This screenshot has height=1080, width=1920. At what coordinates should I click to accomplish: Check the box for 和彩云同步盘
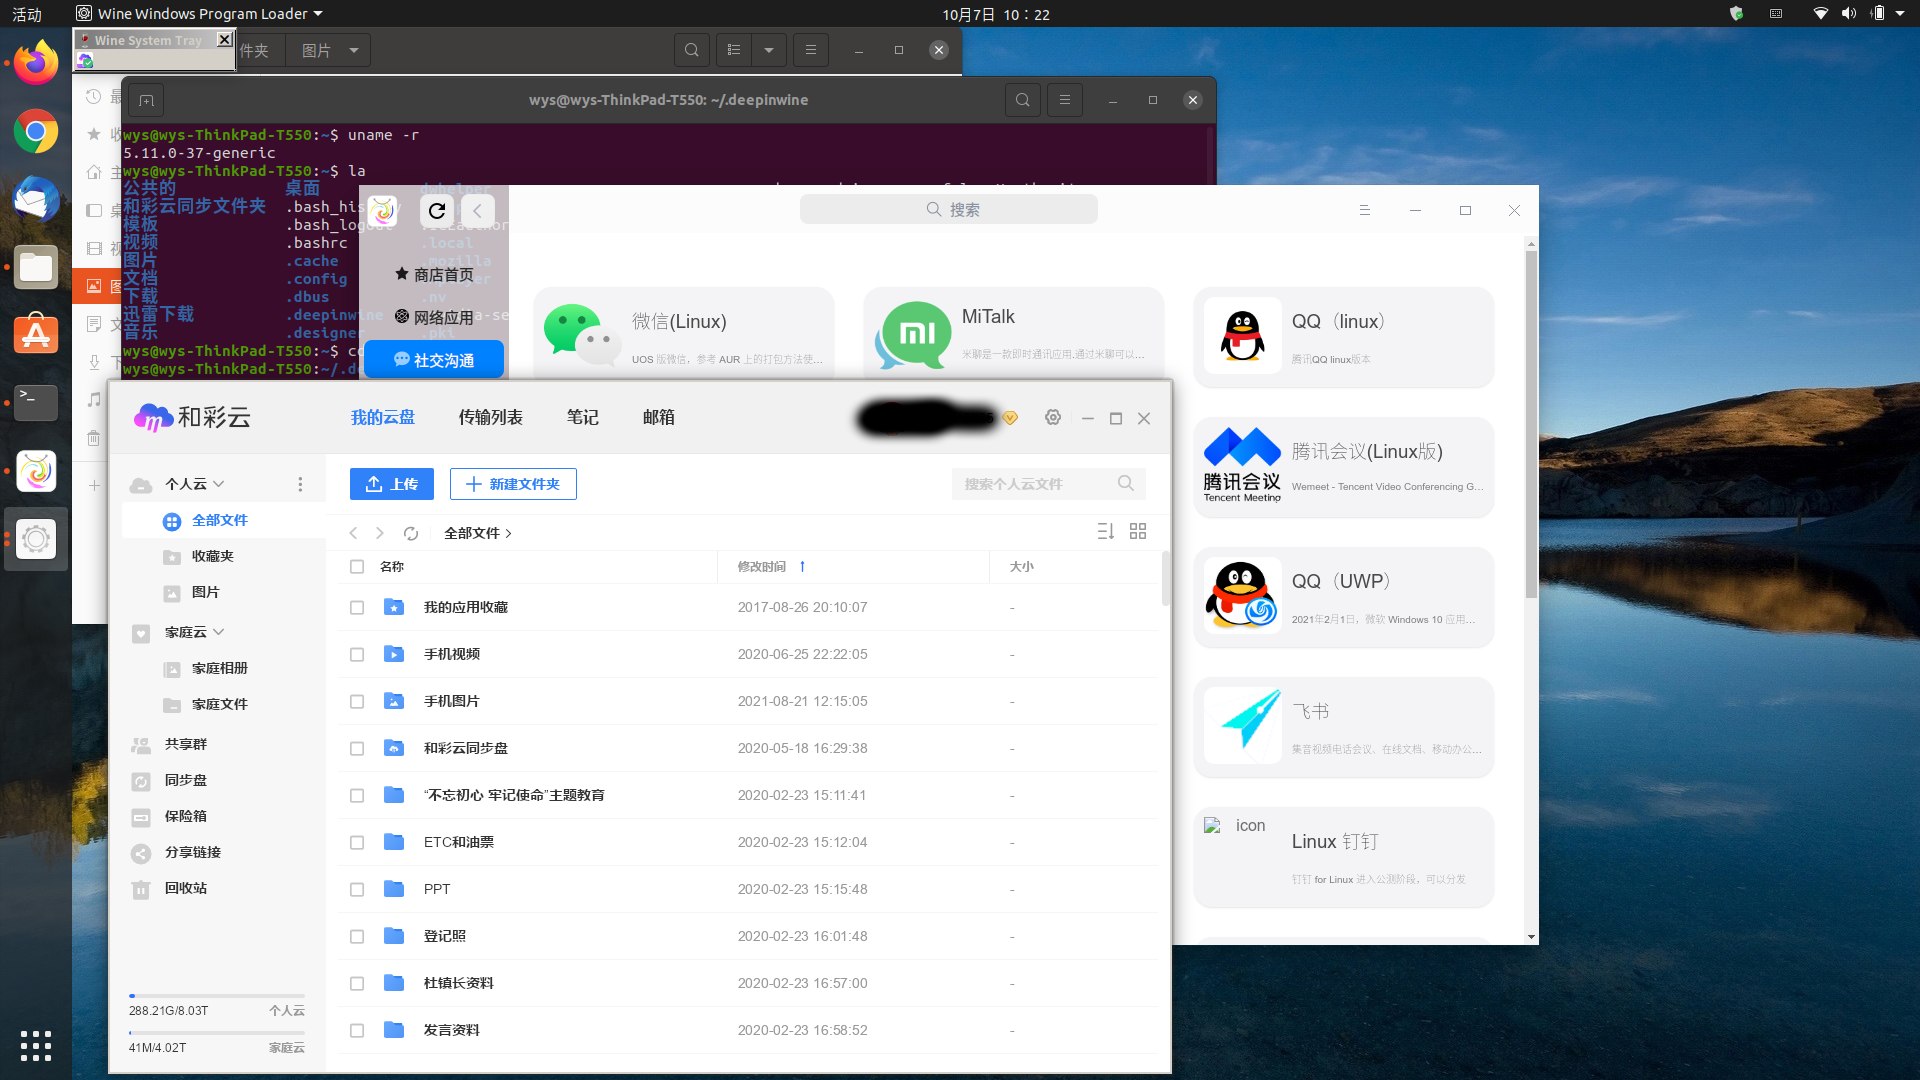357,749
